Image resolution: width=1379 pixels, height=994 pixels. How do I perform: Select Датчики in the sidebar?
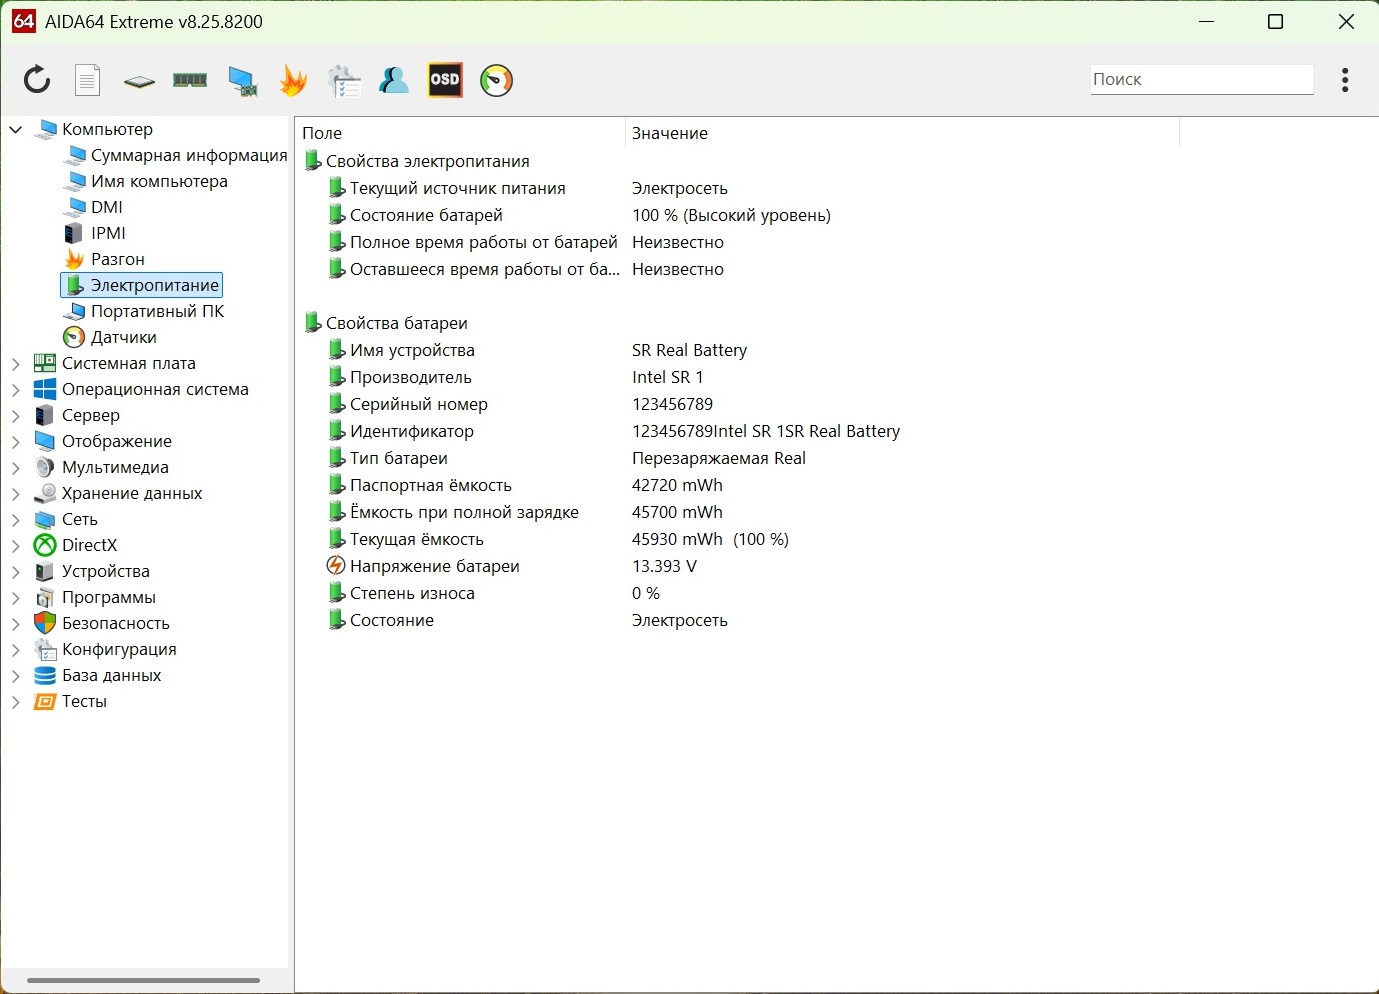pyautogui.click(x=123, y=337)
